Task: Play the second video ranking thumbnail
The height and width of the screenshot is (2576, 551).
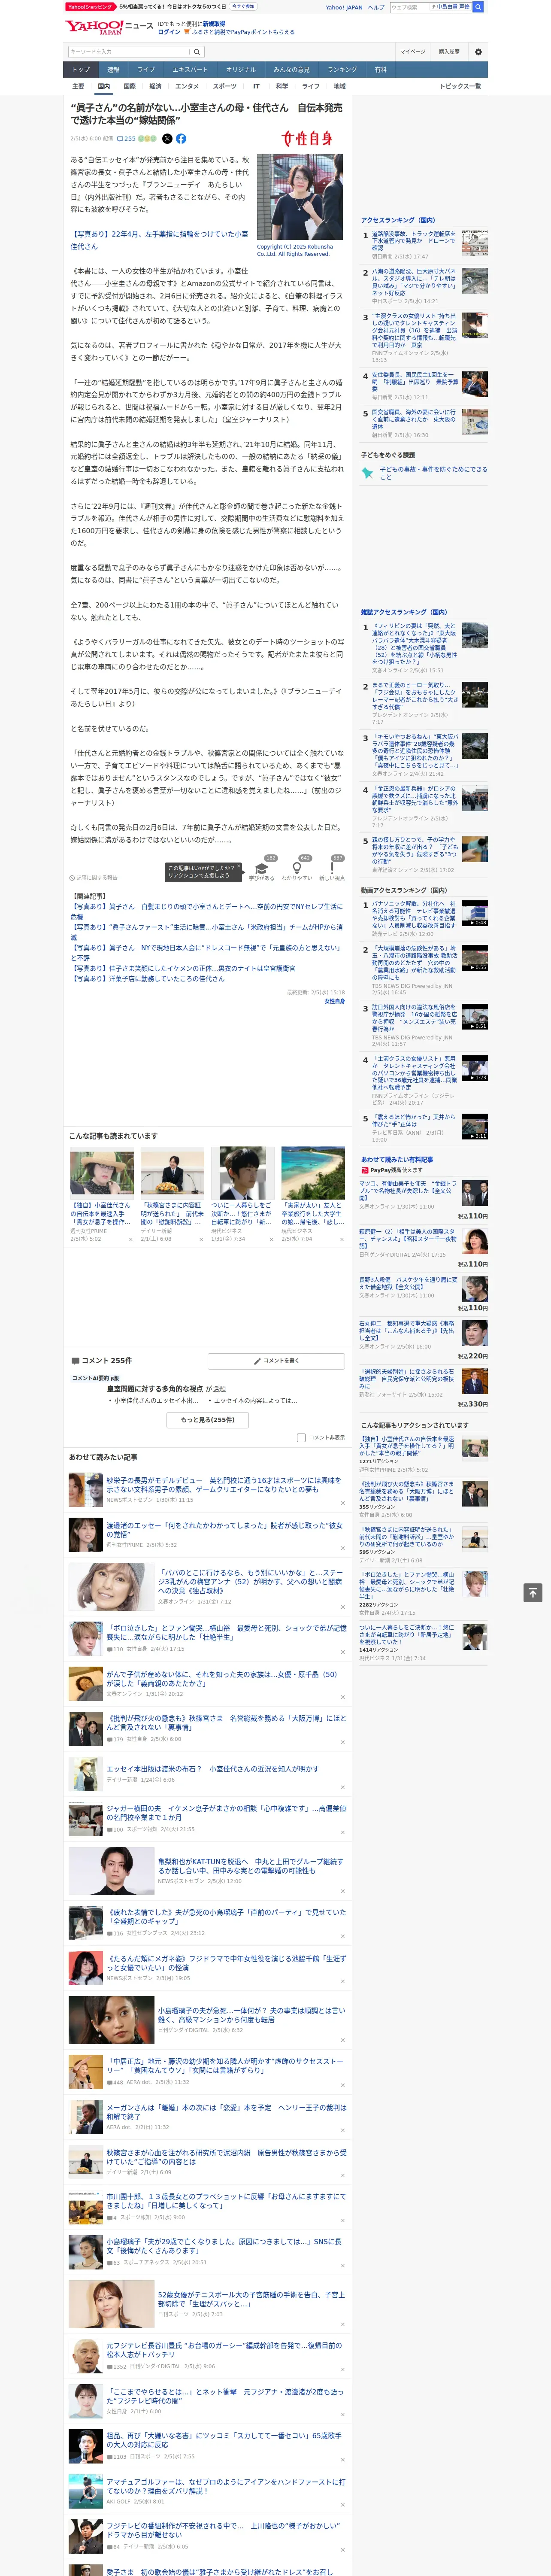Action: pyautogui.click(x=475, y=958)
